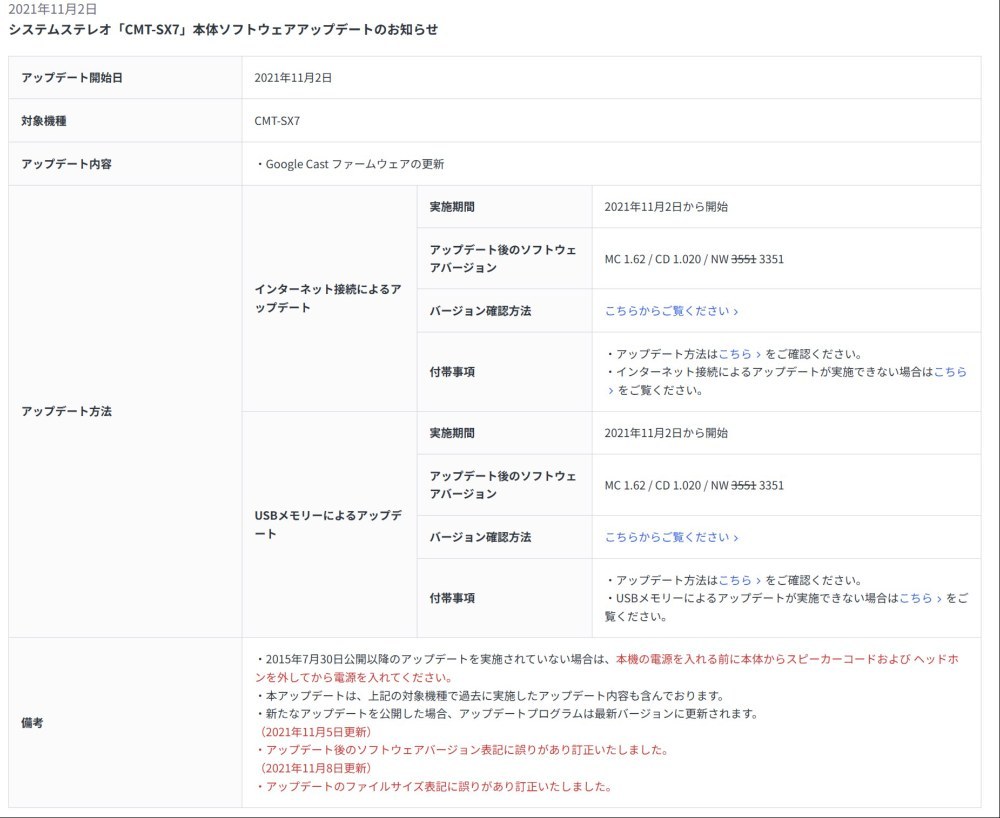Click note that update includes past updates

[489, 696]
